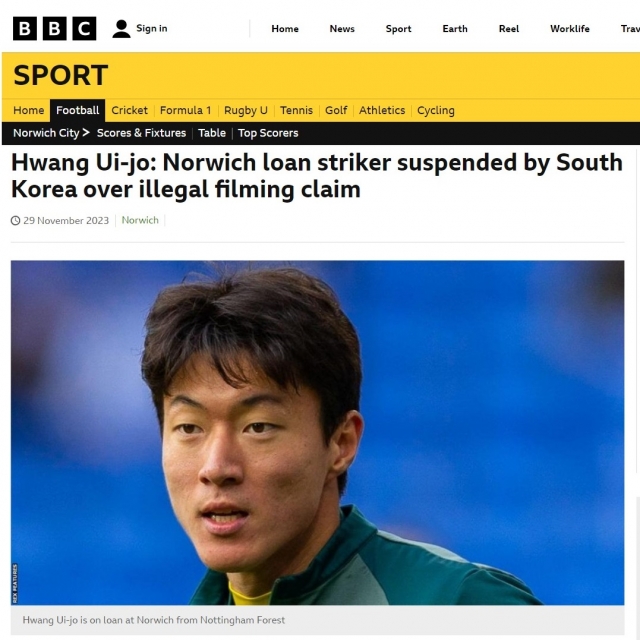Viewport: 640px width, 640px height.
Task: View the Top Scorers page
Action: (x=268, y=133)
